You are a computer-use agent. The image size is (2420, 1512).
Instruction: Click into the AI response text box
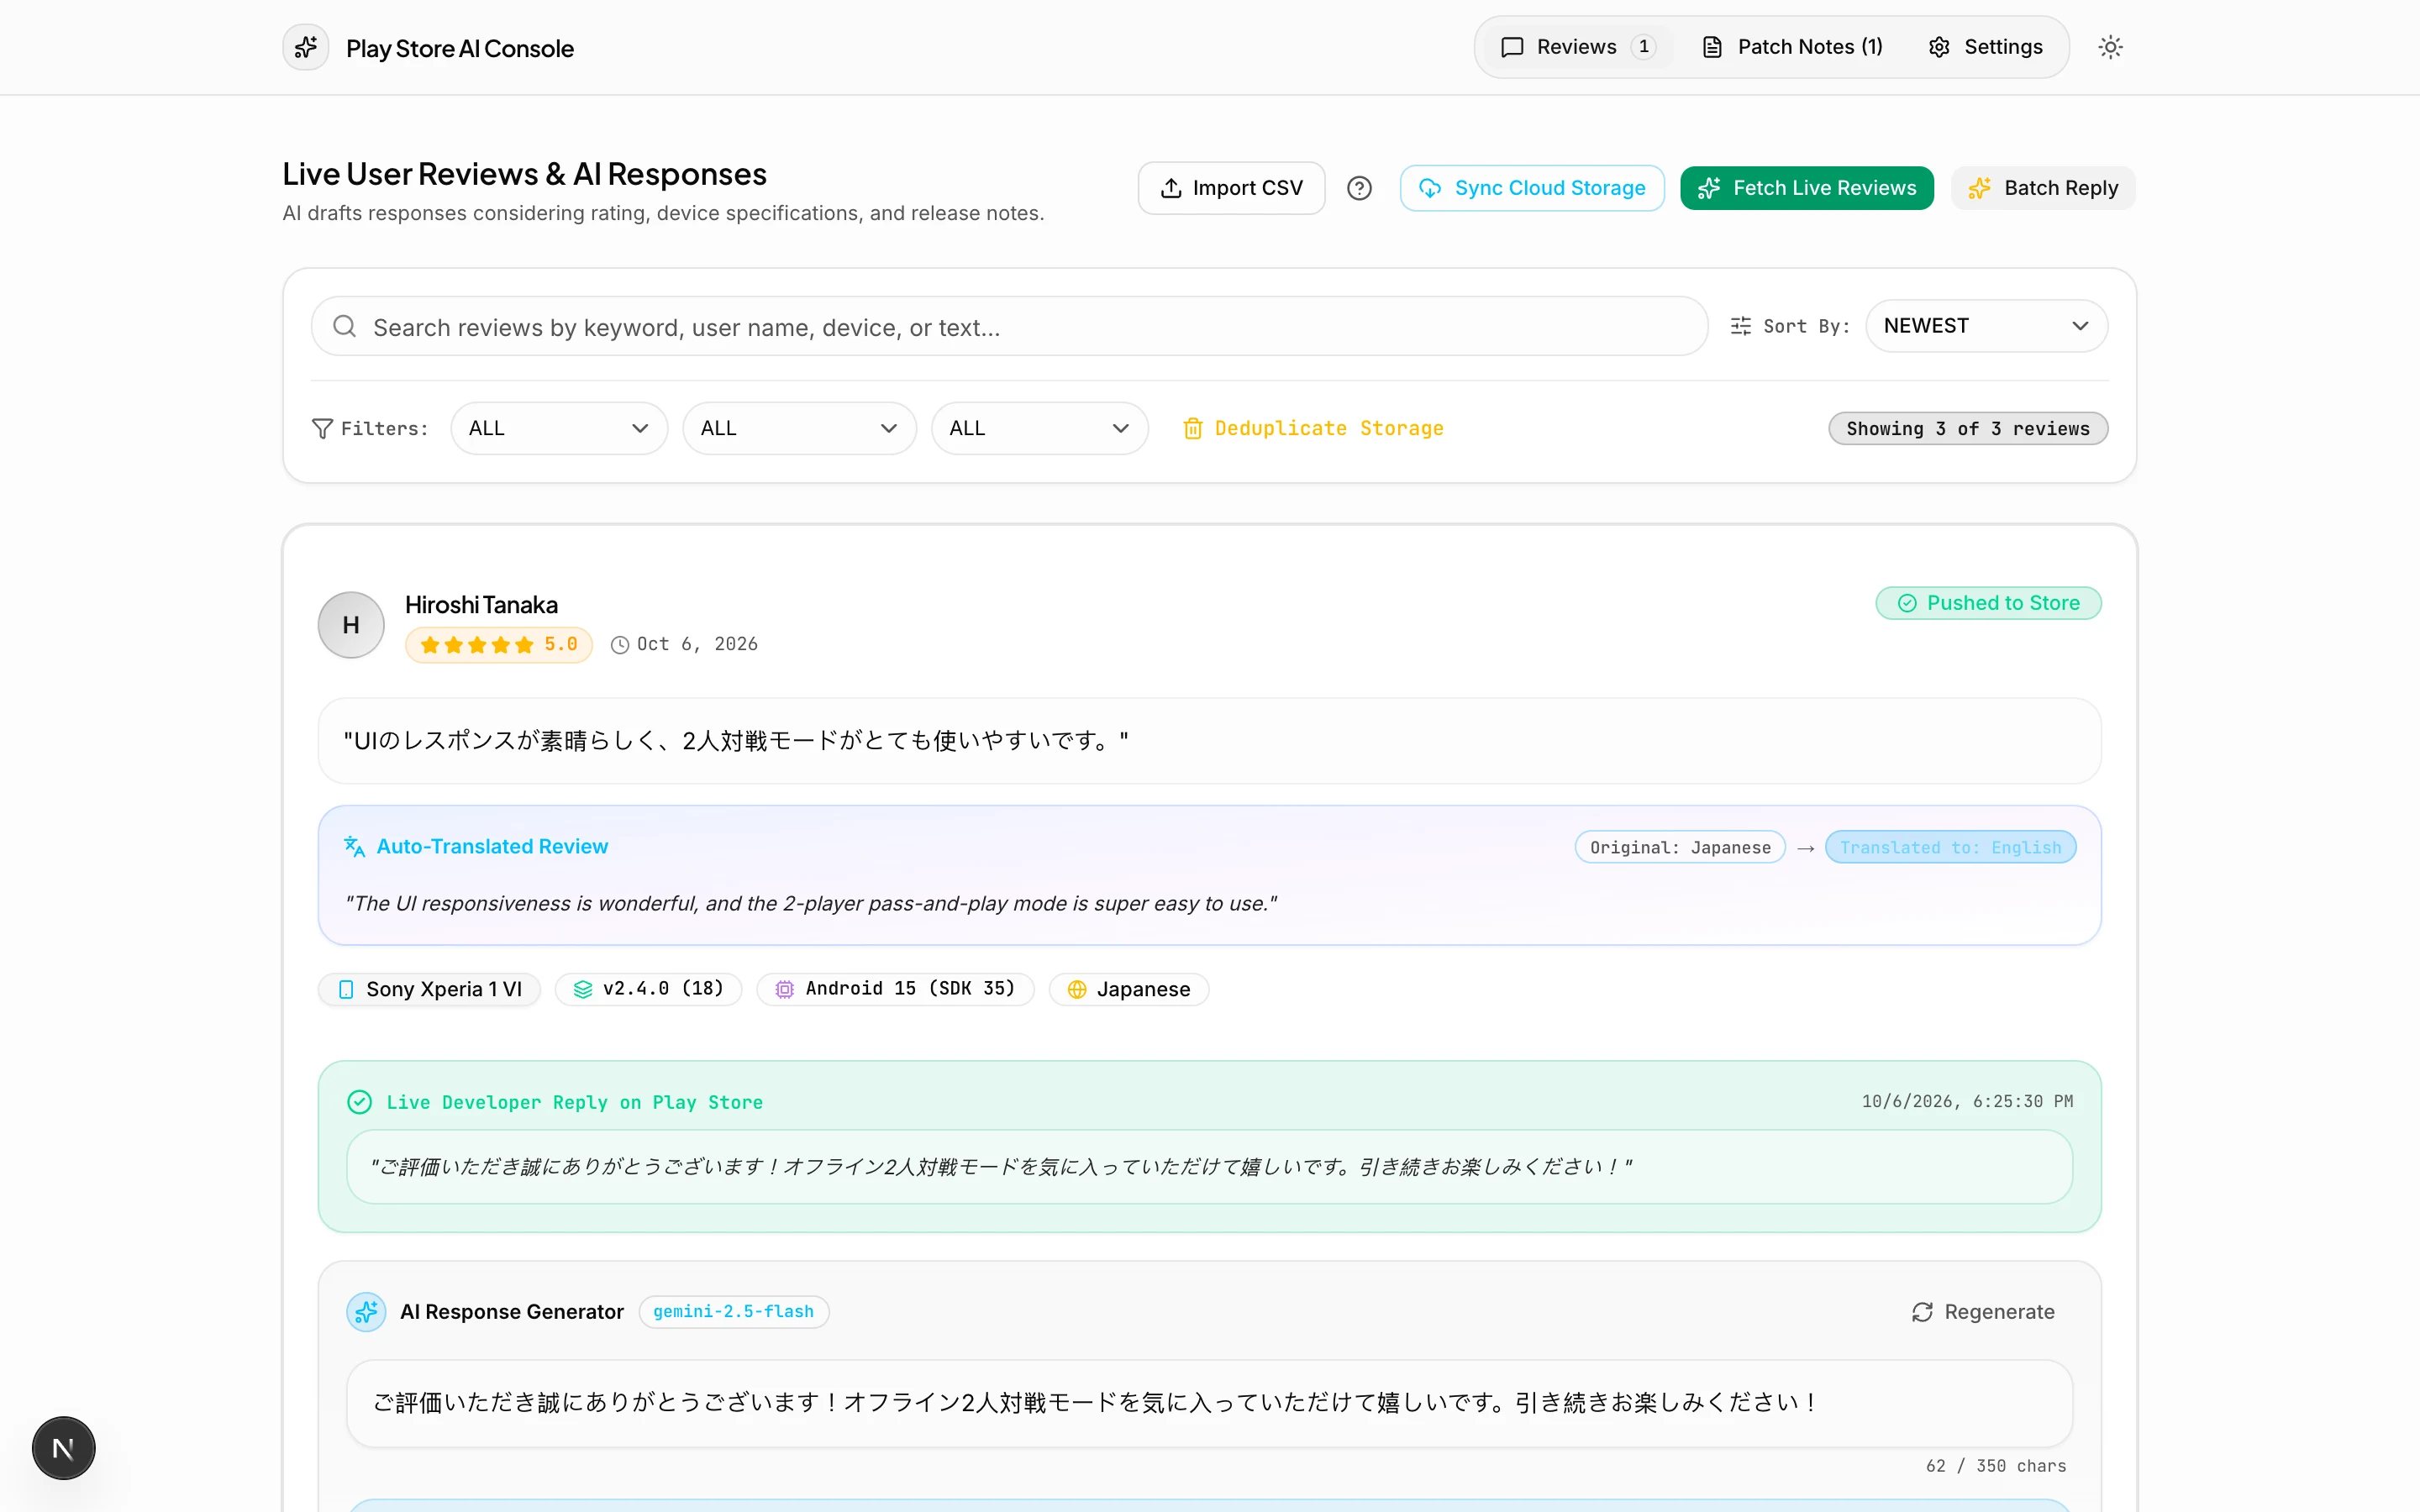click(1209, 1403)
